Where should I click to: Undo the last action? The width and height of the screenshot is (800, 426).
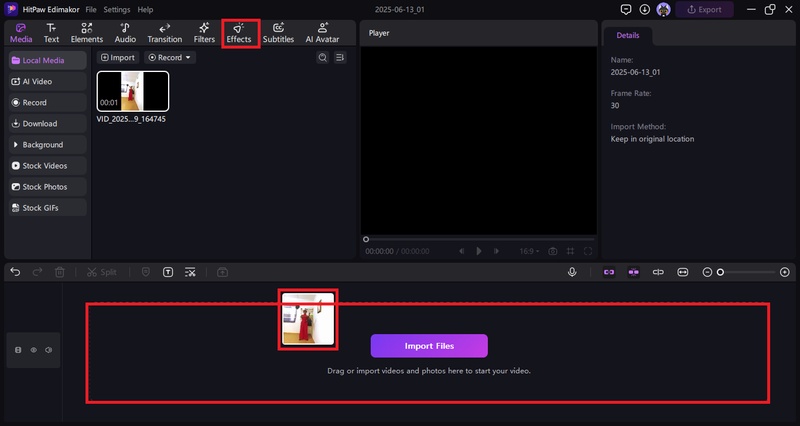click(15, 272)
